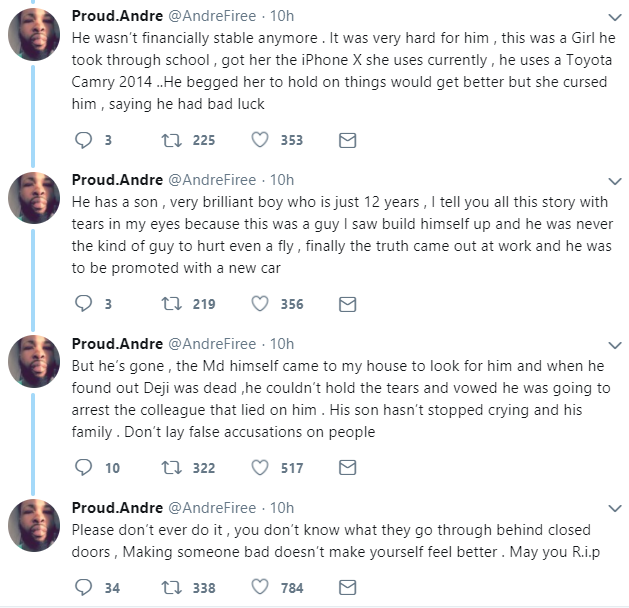The height and width of the screenshot is (608, 629).
Task: Click @AndreFiree handle on the last tweet
Action: (211, 507)
